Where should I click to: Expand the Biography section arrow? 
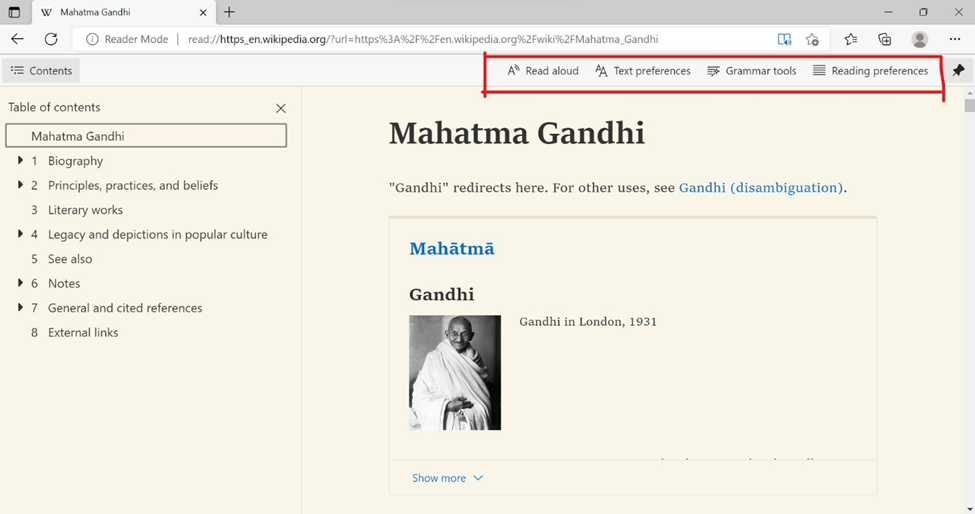pos(20,160)
